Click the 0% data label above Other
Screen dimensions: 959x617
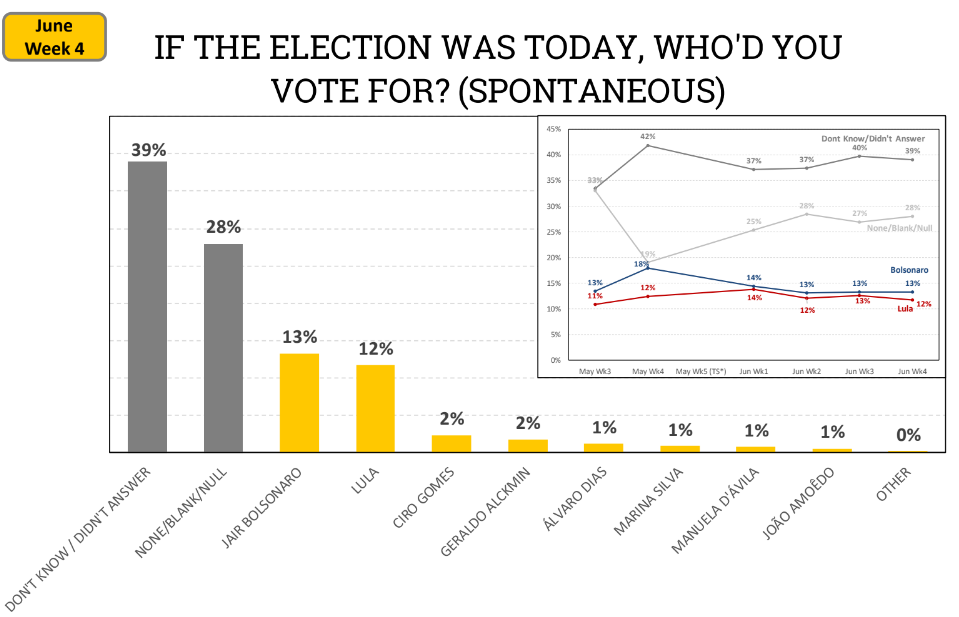tap(908, 434)
